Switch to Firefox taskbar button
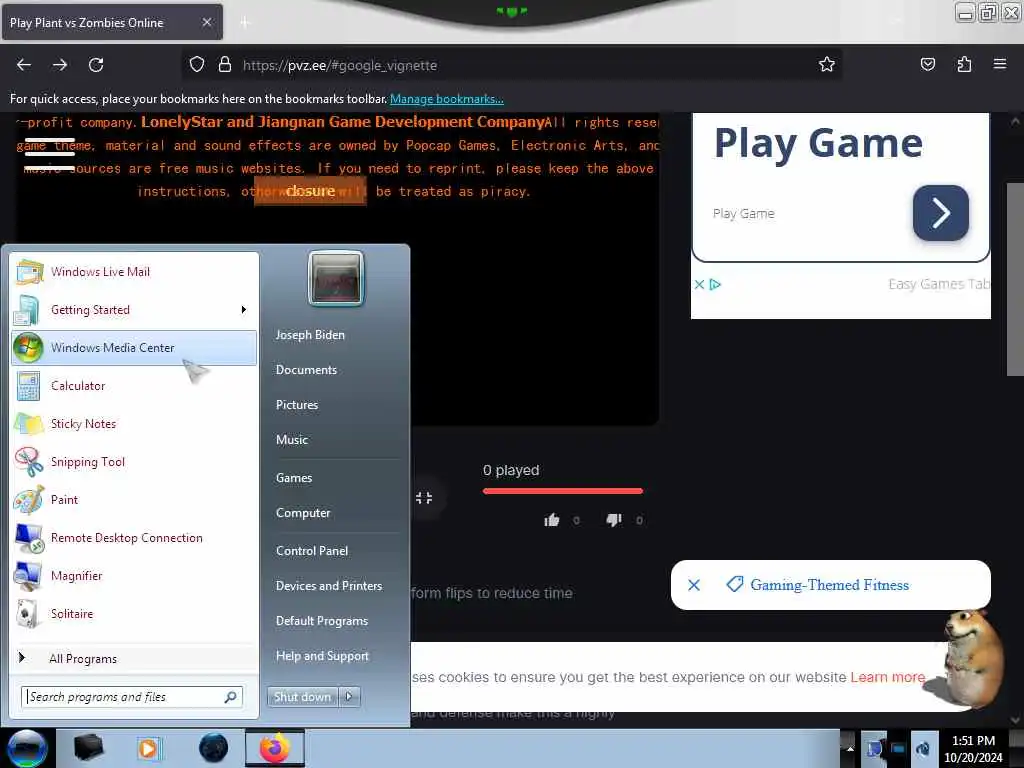 click(275, 748)
